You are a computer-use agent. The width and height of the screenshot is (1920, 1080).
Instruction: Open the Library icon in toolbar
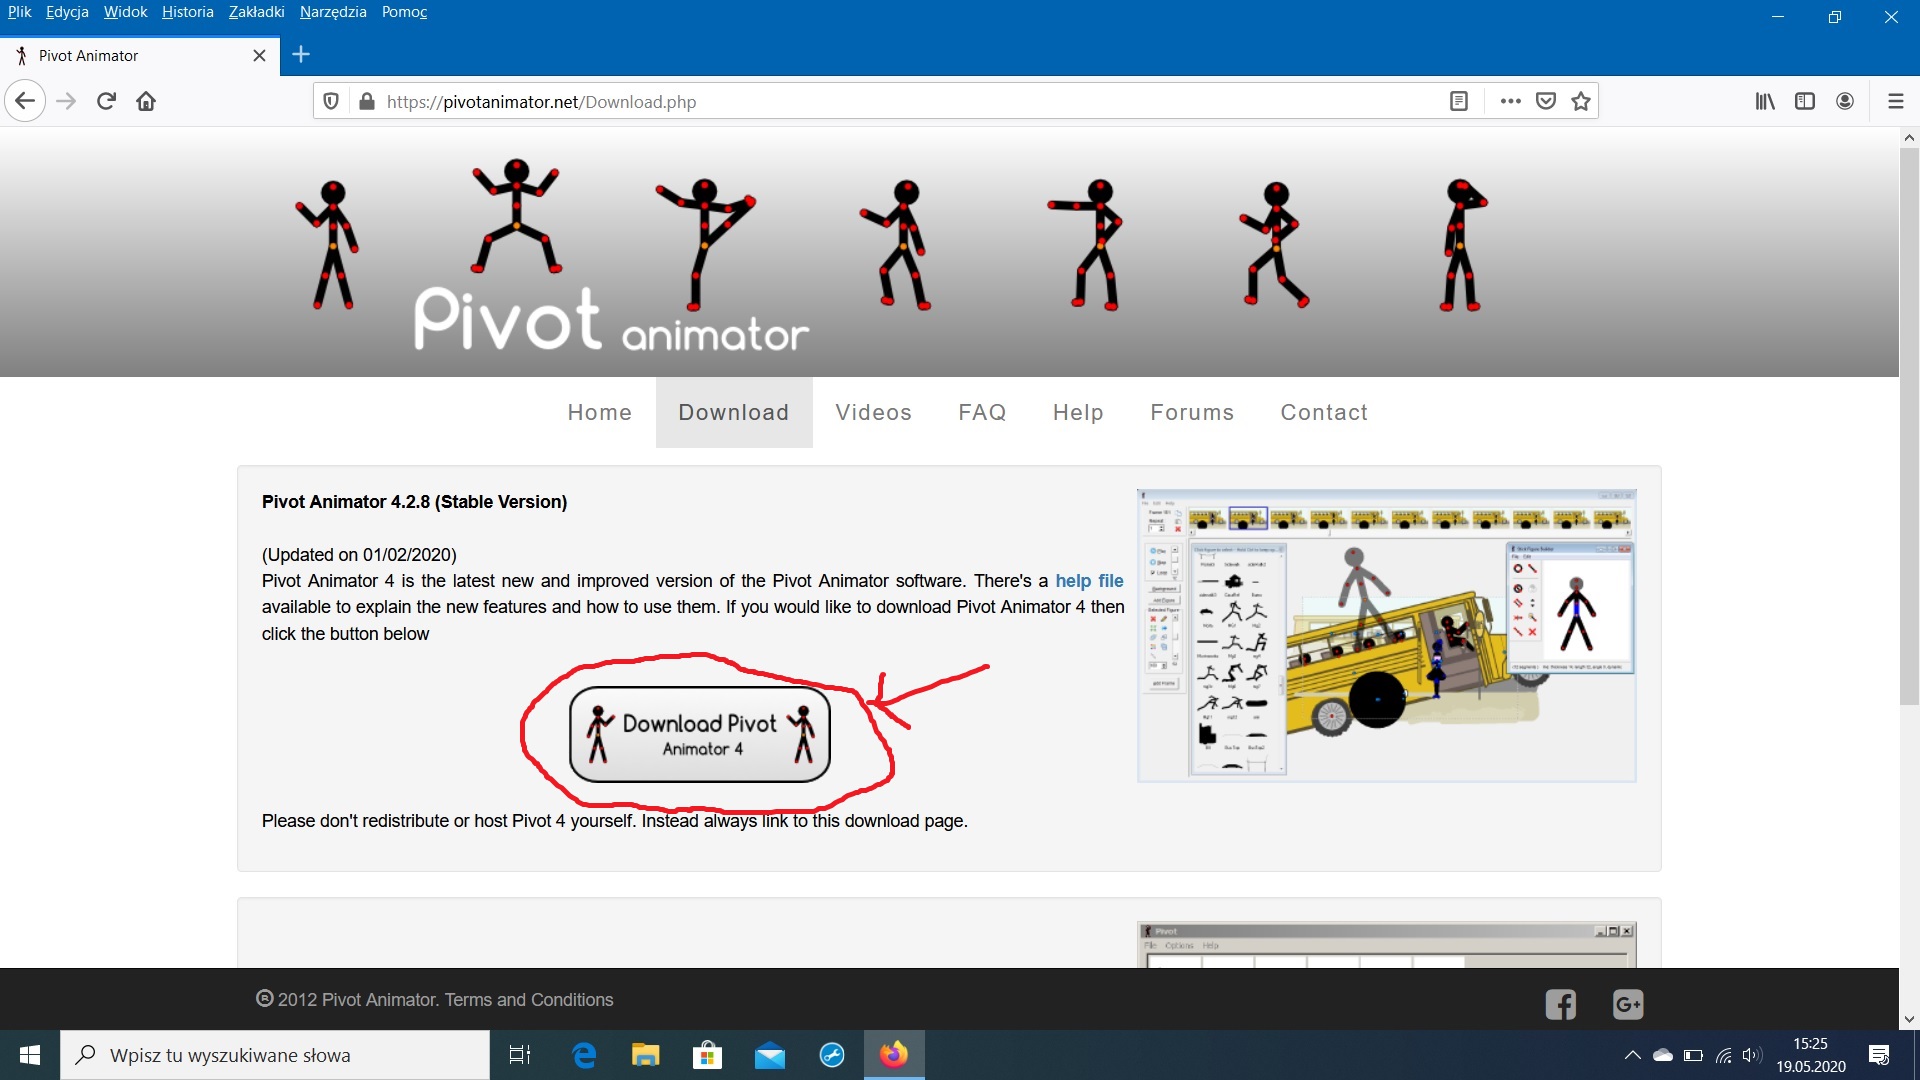[x=1765, y=101]
